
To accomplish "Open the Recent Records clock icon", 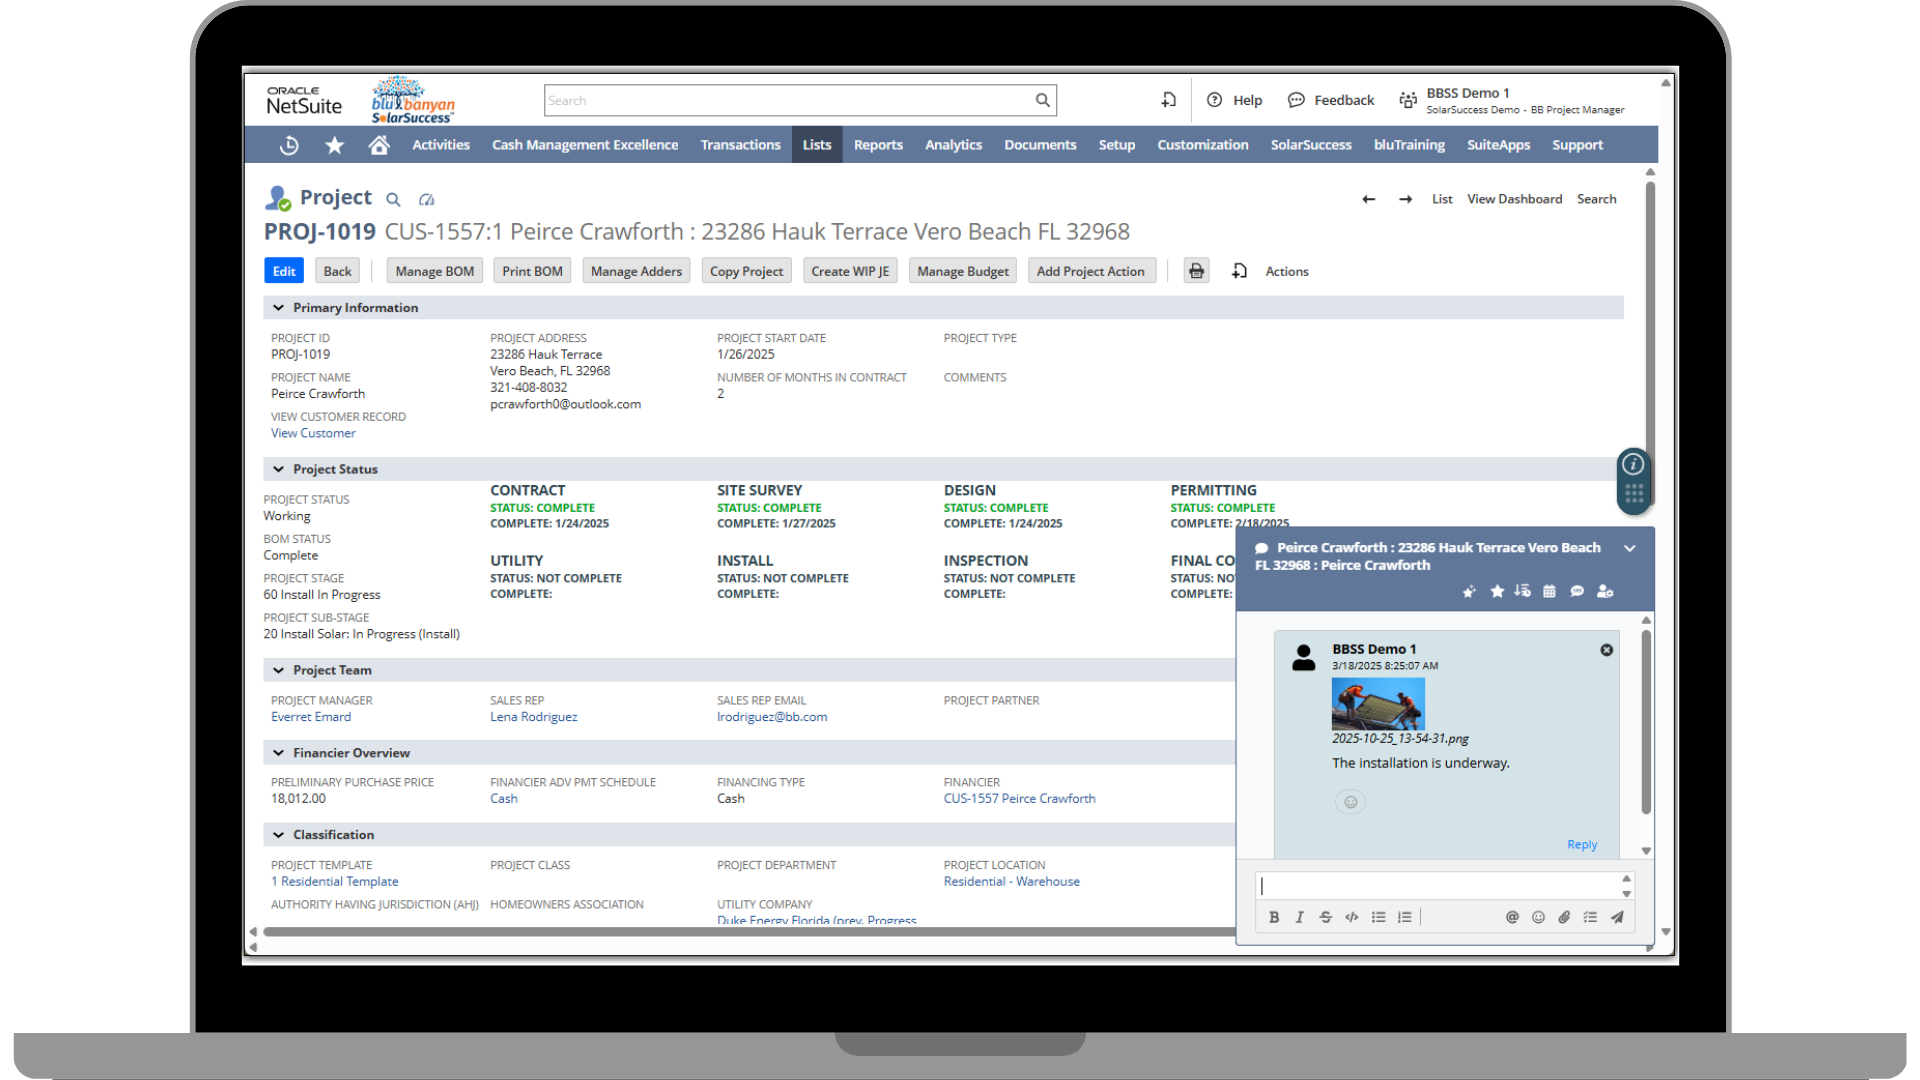I will [x=289, y=145].
